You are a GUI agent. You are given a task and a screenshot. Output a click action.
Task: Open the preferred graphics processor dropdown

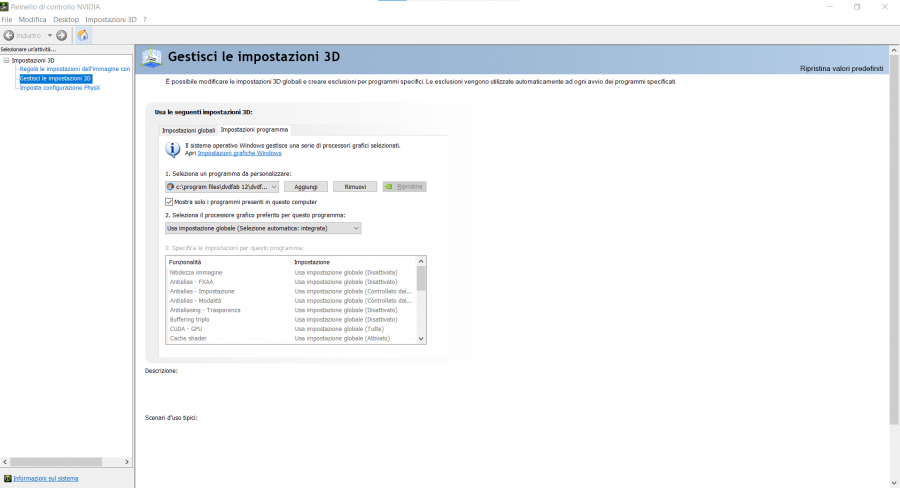tap(263, 228)
